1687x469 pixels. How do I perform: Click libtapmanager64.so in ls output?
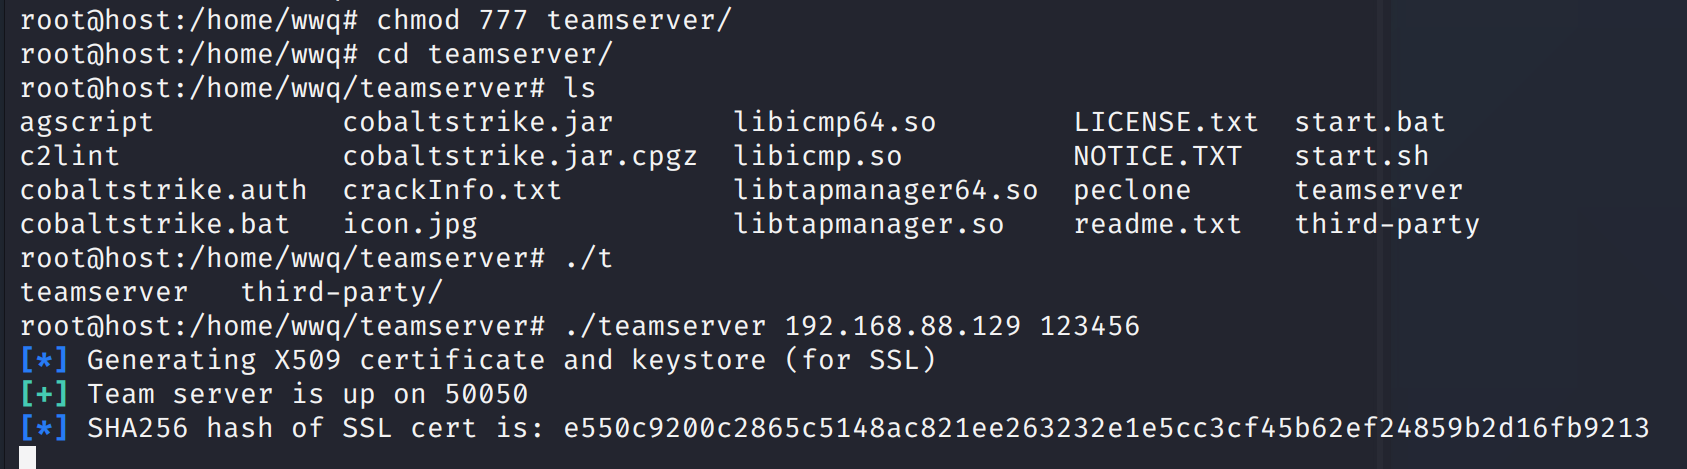pyautogui.click(x=886, y=191)
